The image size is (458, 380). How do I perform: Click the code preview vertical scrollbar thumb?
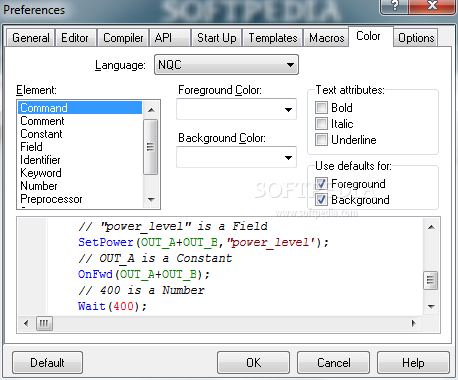tap(431, 280)
